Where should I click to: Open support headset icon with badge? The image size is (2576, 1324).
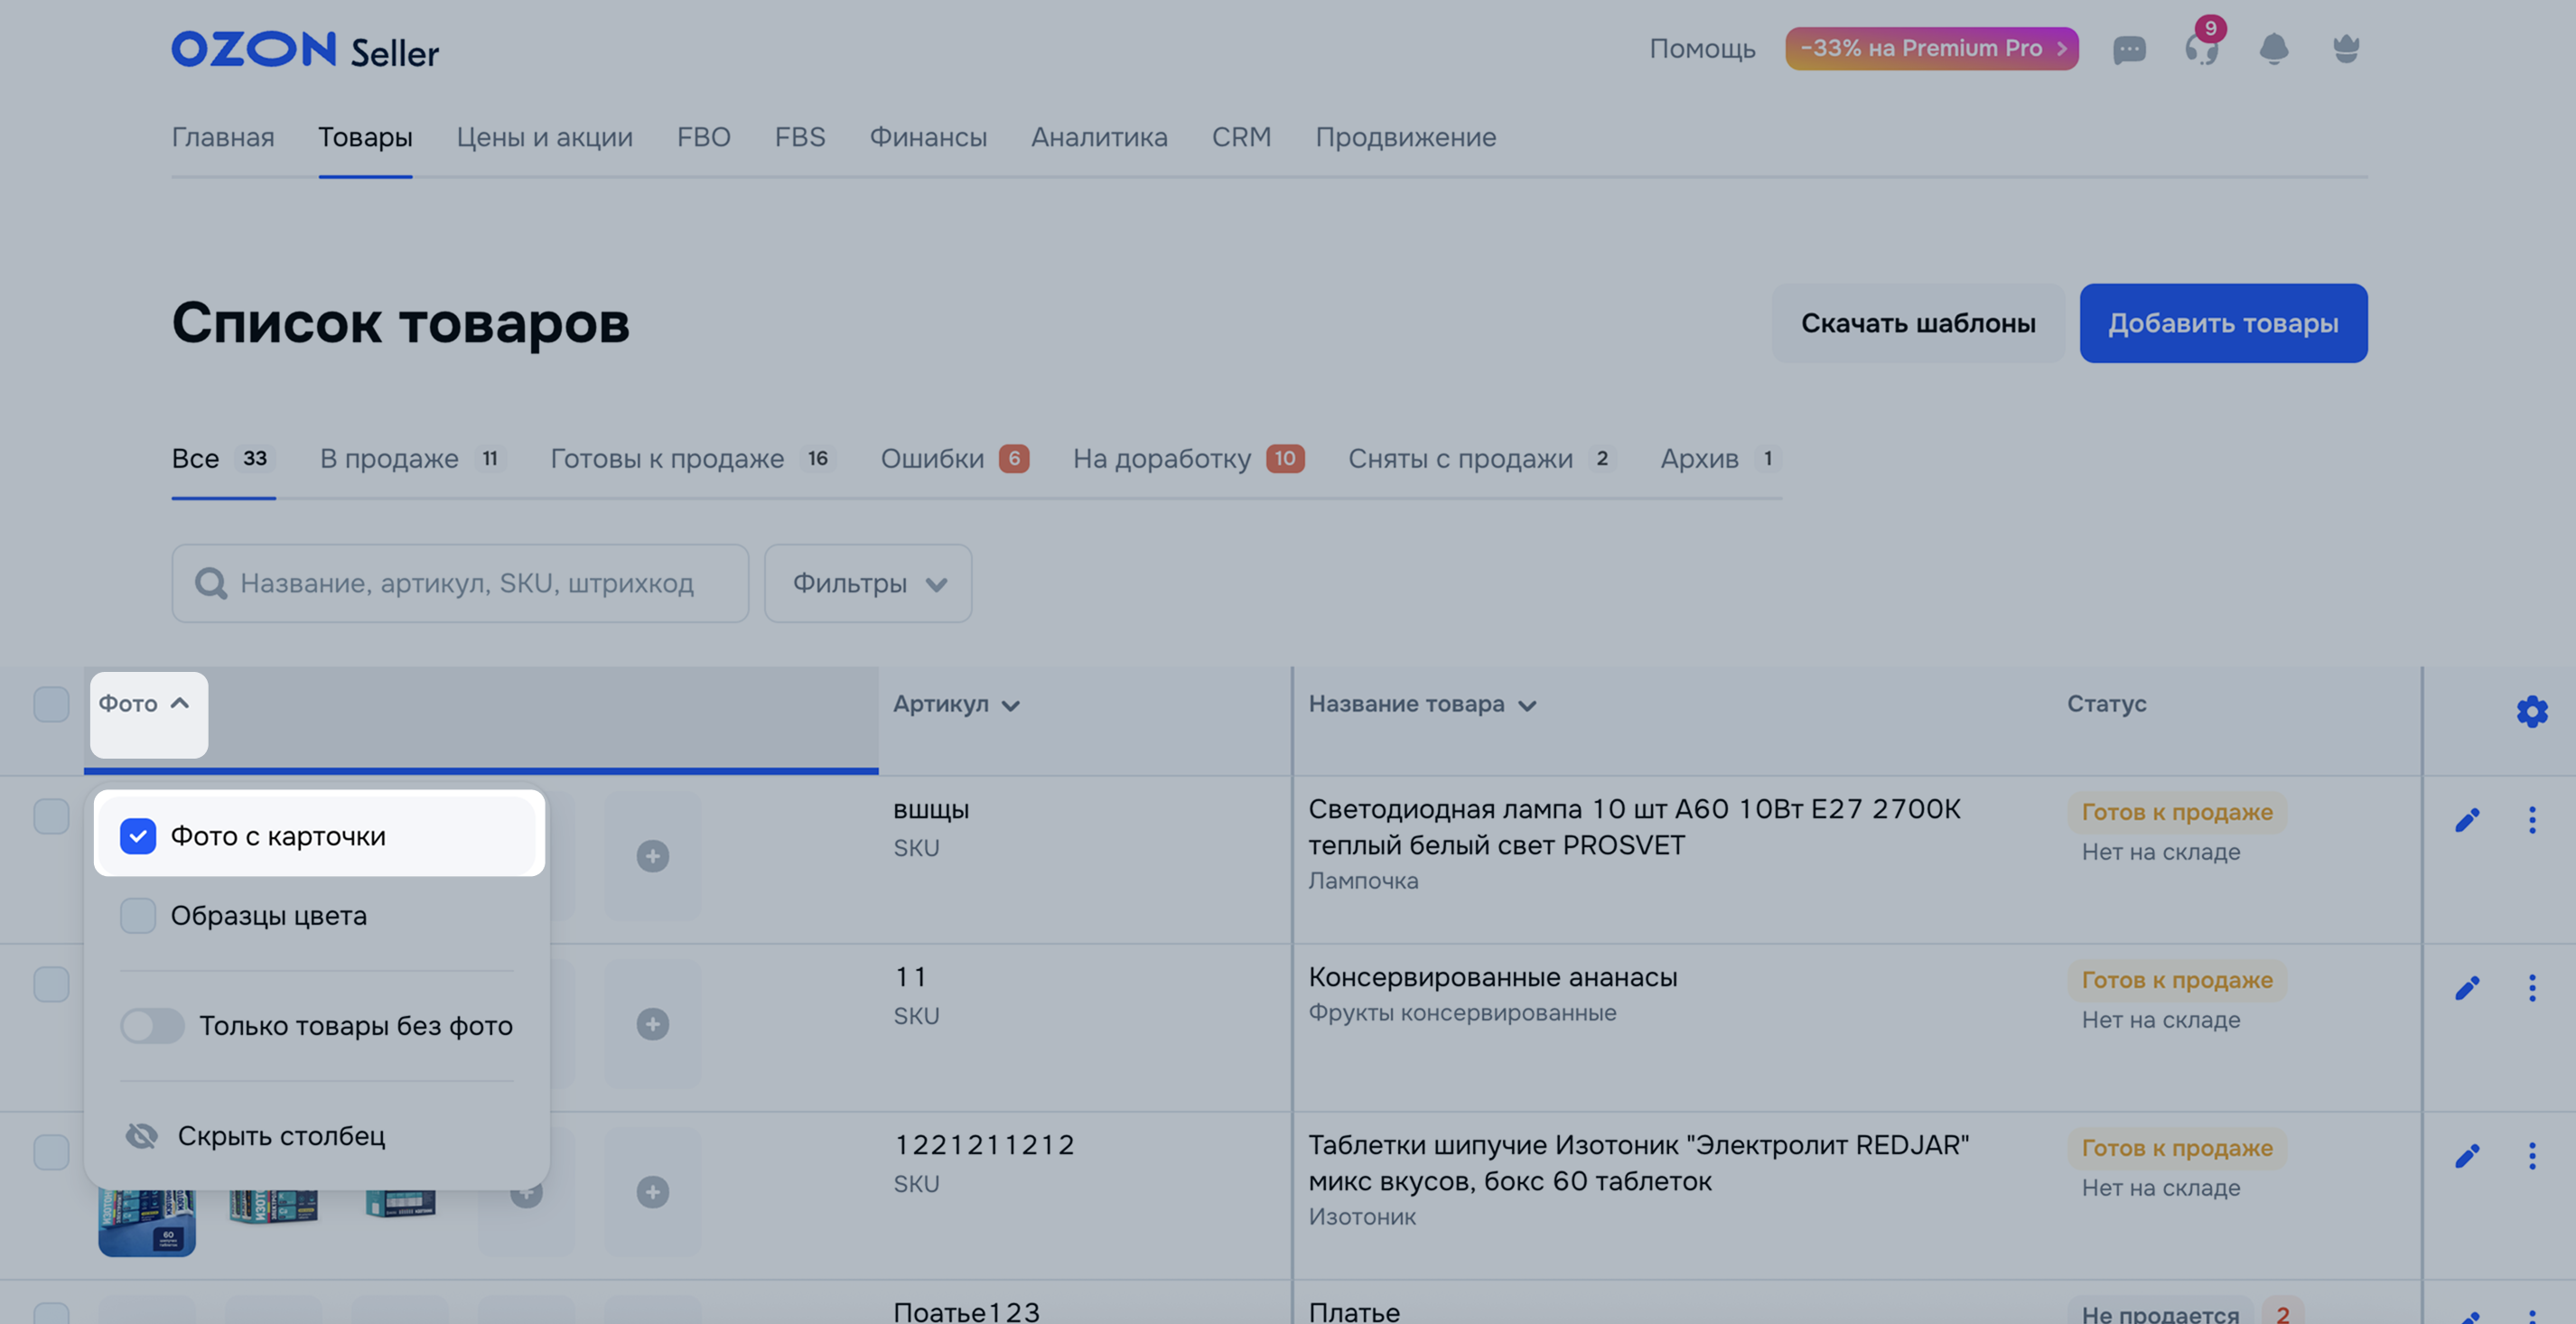2201,48
